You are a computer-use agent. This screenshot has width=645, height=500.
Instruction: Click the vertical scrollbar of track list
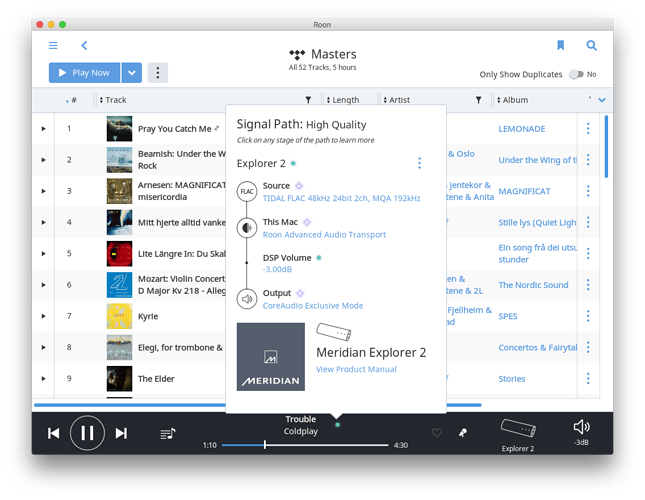(x=606, y=146)
